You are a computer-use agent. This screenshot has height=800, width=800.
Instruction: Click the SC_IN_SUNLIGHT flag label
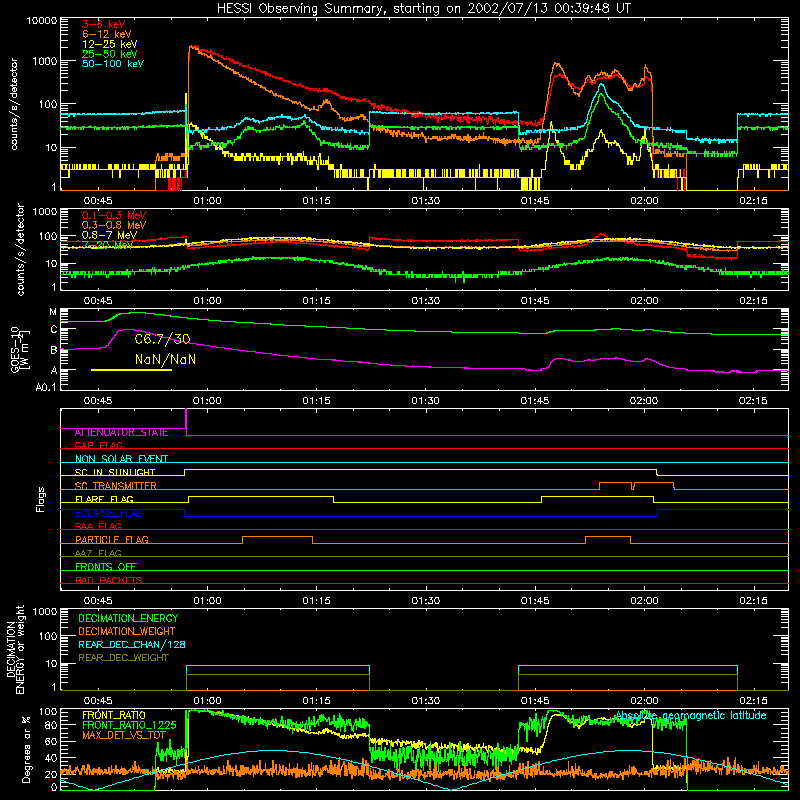115,472
